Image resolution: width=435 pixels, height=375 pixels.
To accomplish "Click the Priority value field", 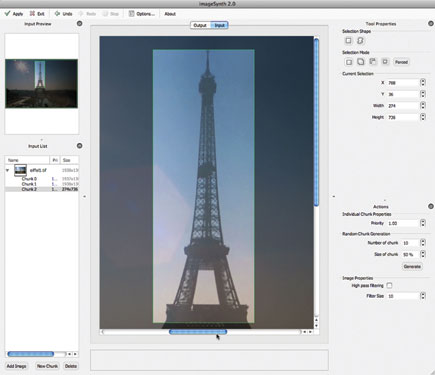I will point(403,223).
